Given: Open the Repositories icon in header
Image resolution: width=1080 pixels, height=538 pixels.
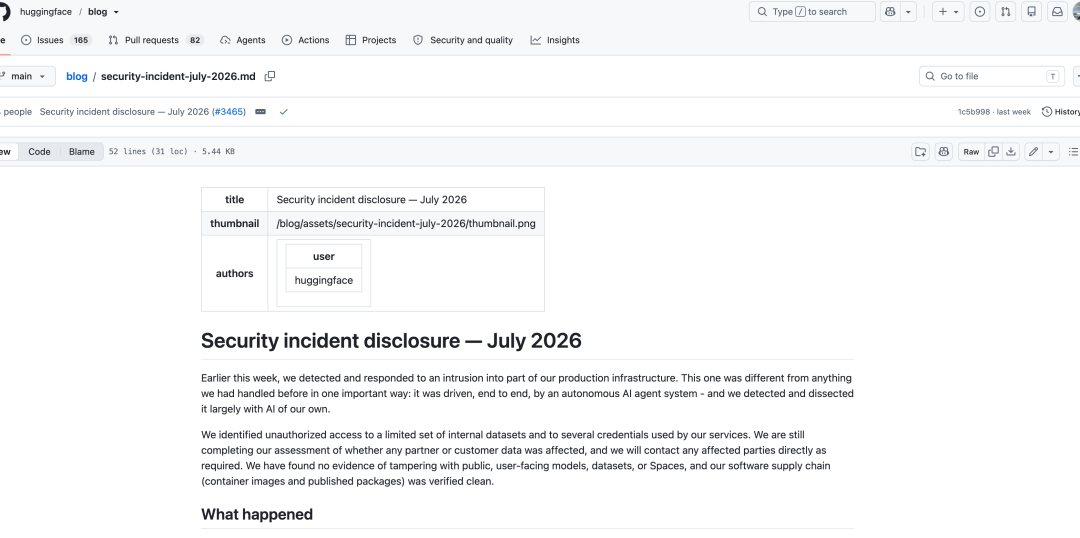Looking at the screenshot, I should pyautogui.click(x=1031, y=12).
